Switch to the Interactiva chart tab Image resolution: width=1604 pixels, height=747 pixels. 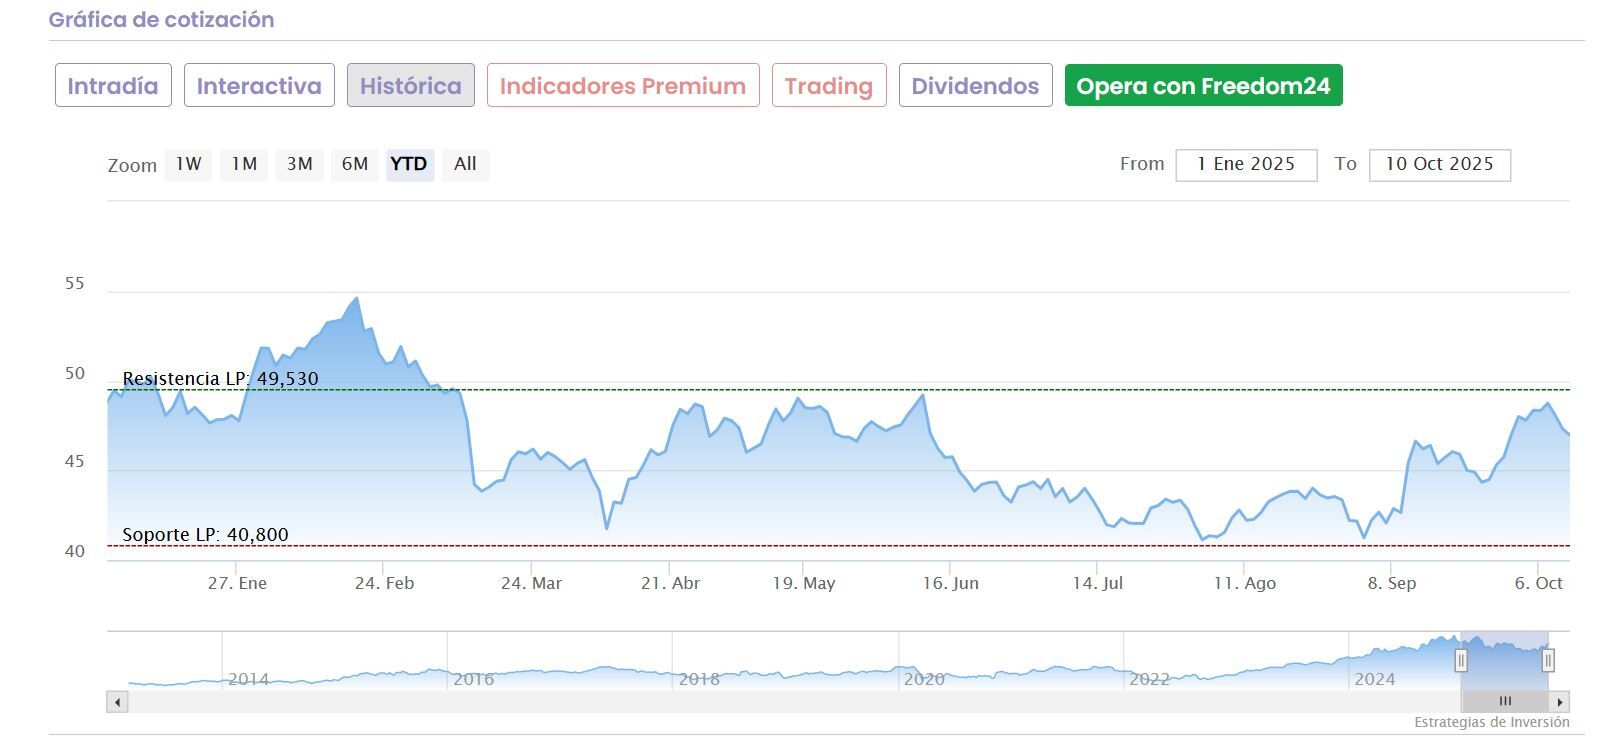(x=259, y=86)
